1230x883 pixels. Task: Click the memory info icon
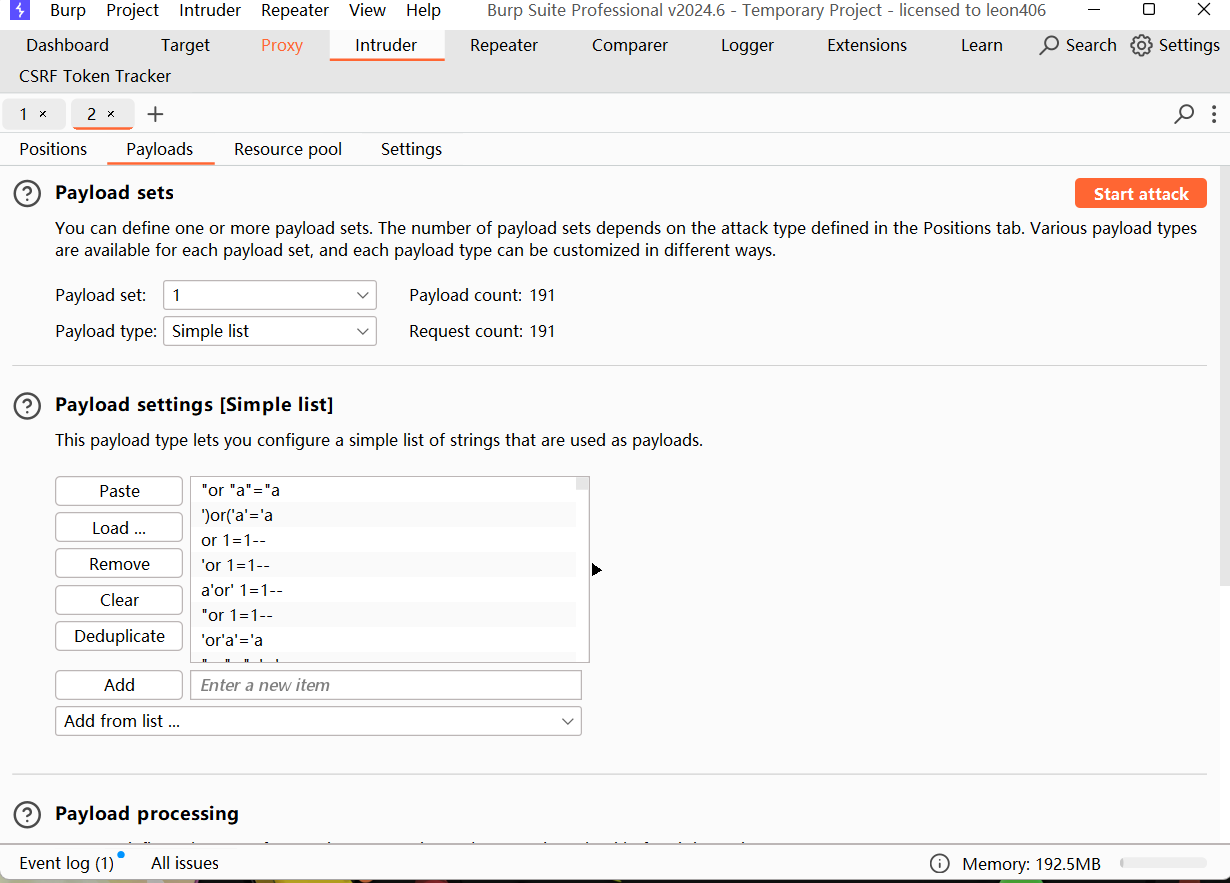tap(939, 863)
